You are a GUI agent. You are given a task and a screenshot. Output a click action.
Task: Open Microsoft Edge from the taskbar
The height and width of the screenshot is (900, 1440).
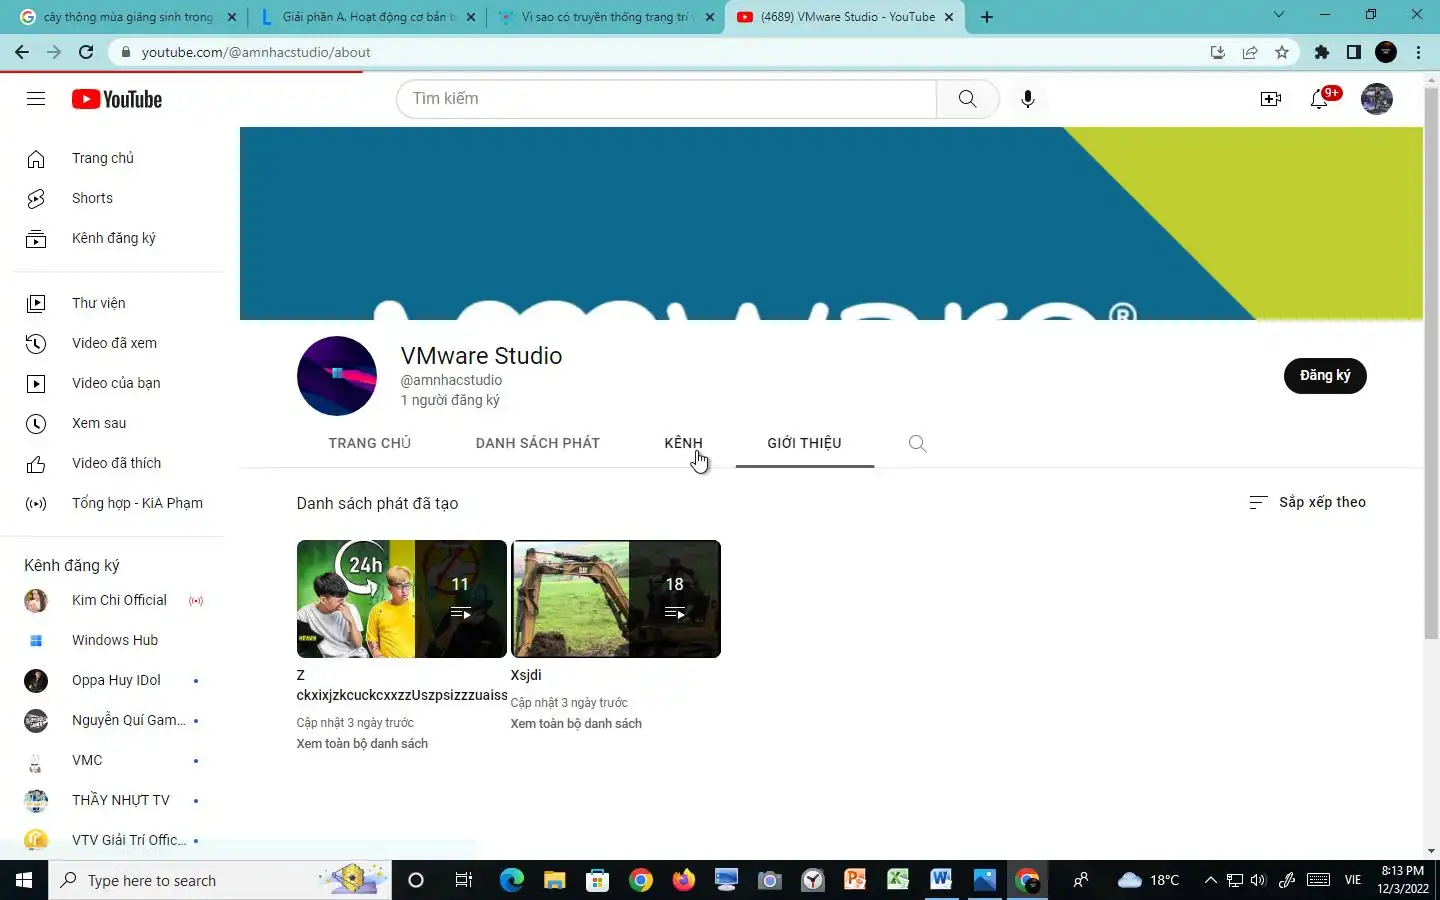pyautogui.click(x=512, y=880)
